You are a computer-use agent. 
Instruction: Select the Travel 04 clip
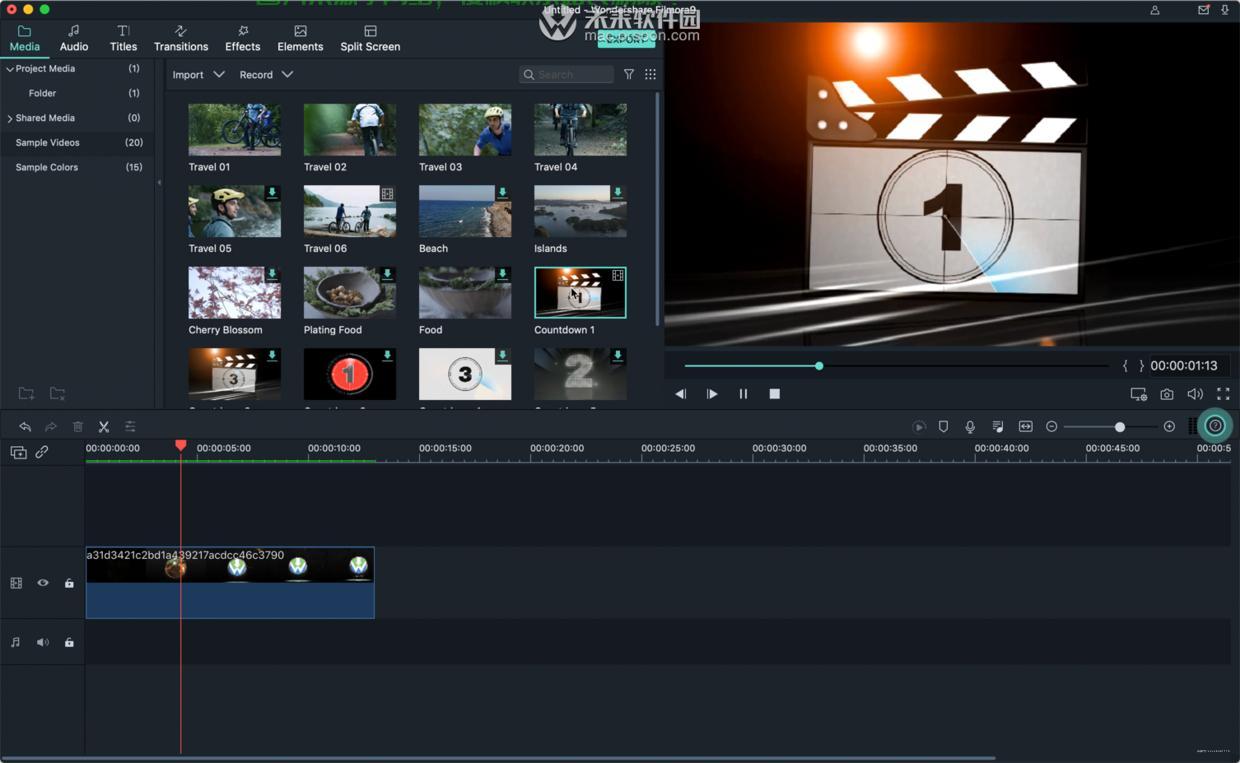click(x=580, y=129)
